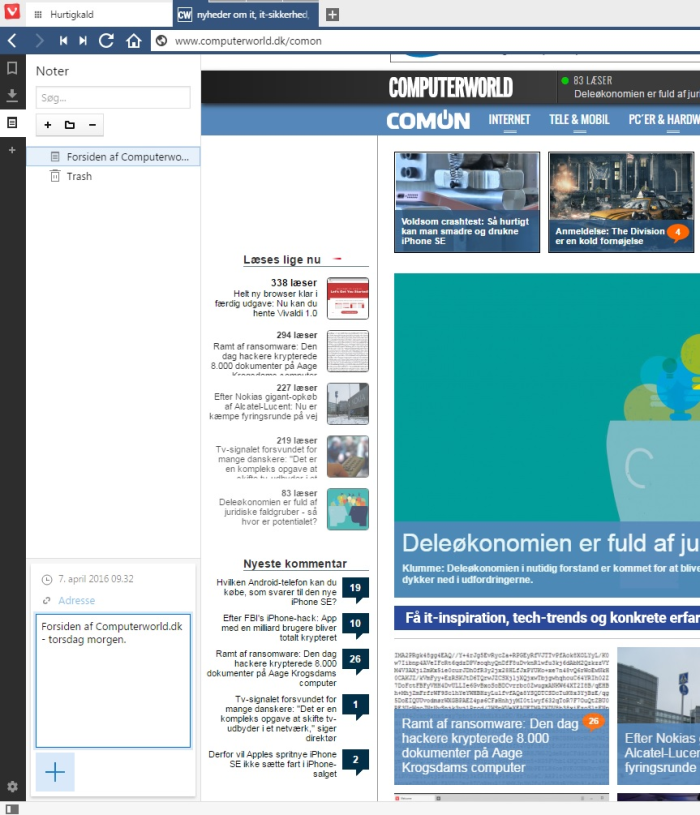Screen dimensions: 700x815
Task: Go to the home page
Action: [134, 41]
